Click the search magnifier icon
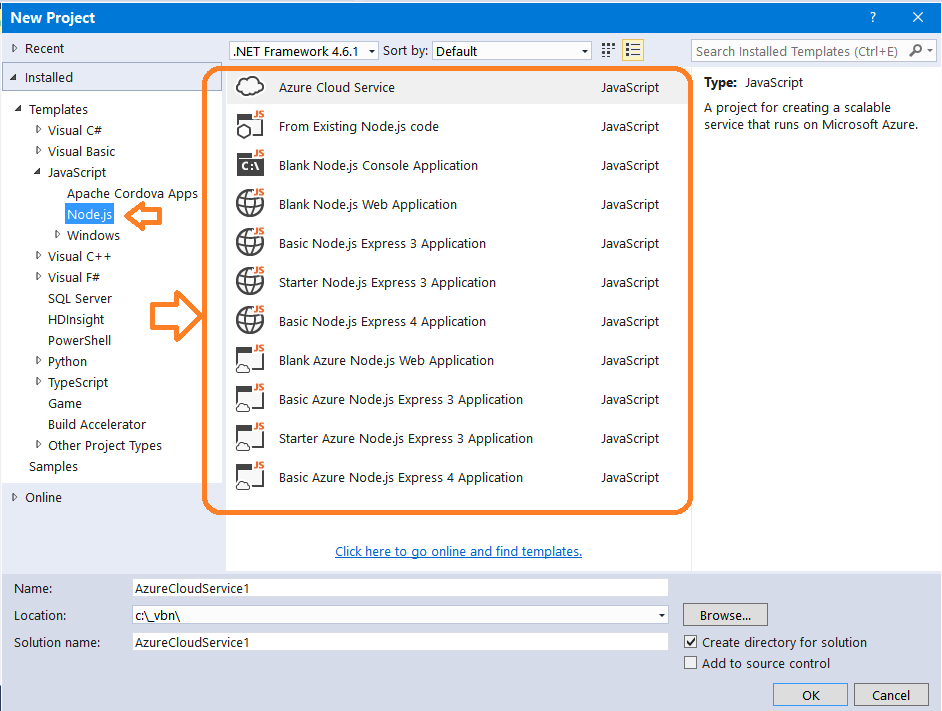Viewport: 942px width, 711px height. pyautogui.click(x=916, y=50)
